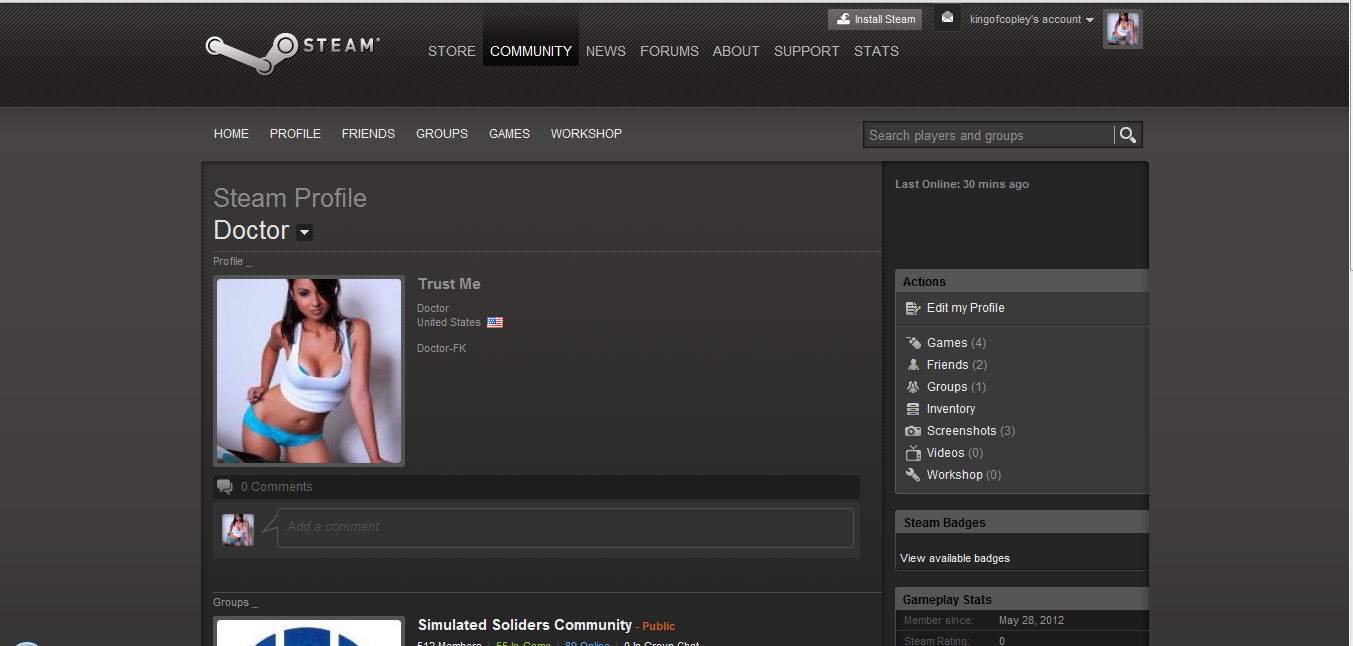The width and height of the screenshot is (1353, 646).
Task: Click the Inventory stack icon
Action: click(x=913, y=409)
